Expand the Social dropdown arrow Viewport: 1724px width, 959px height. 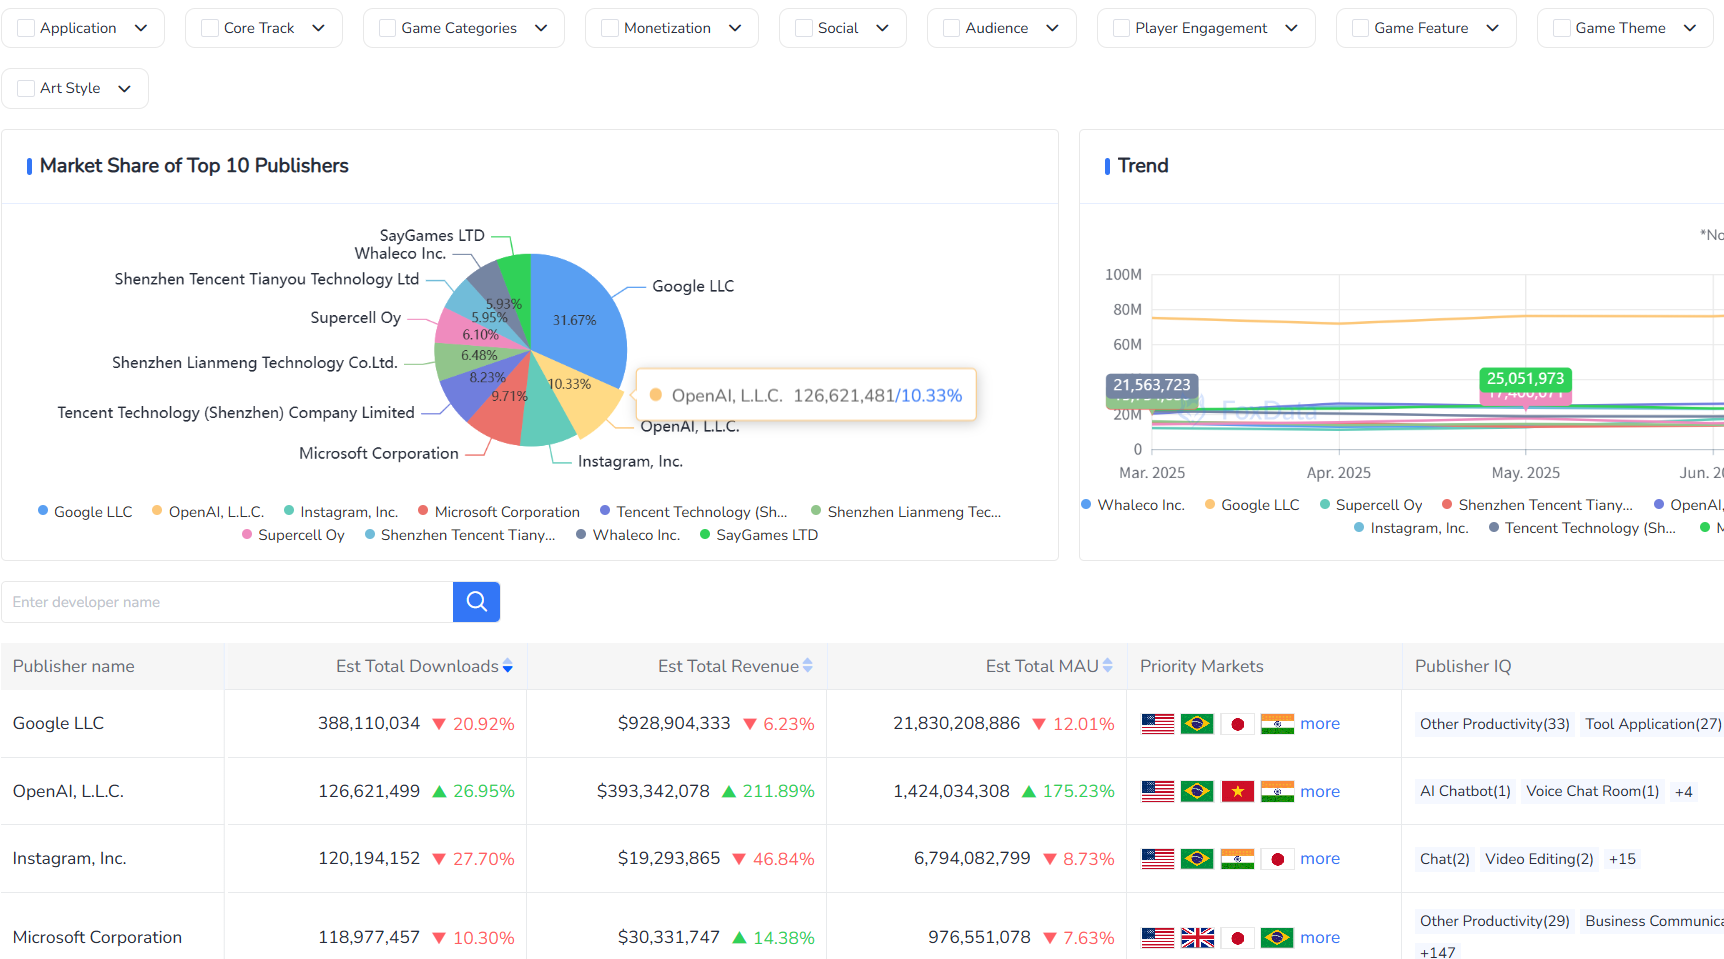click(882, 28)
